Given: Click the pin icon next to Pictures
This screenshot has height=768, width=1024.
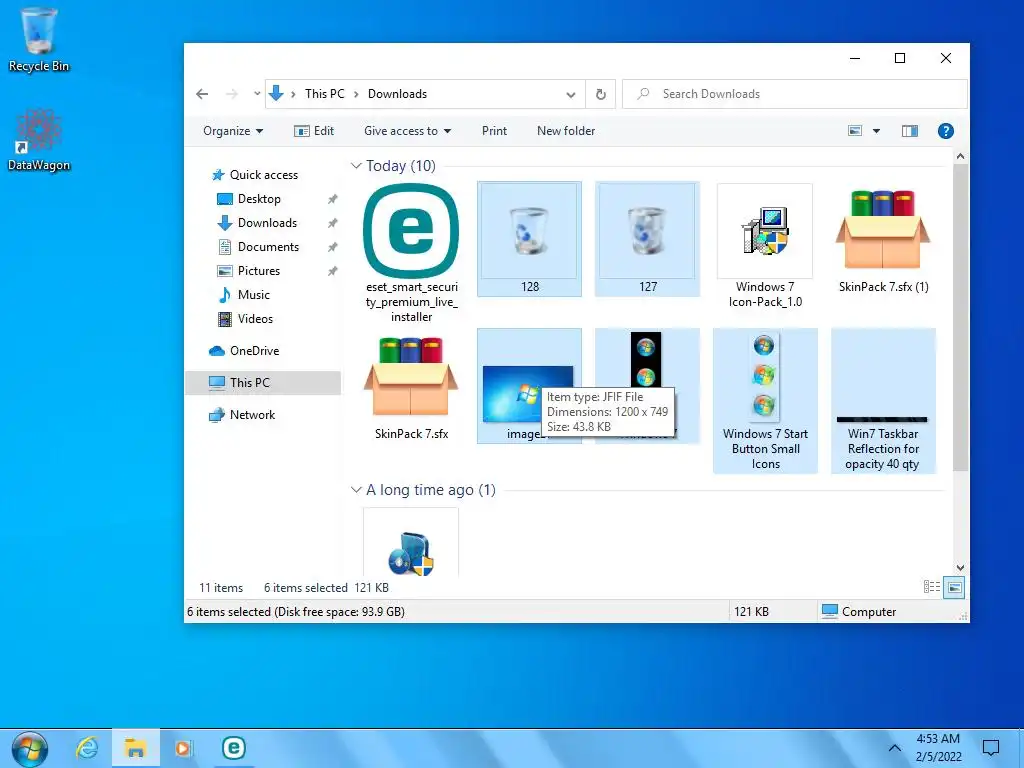Looking at the screenshot, I should (x=332, y=271).
